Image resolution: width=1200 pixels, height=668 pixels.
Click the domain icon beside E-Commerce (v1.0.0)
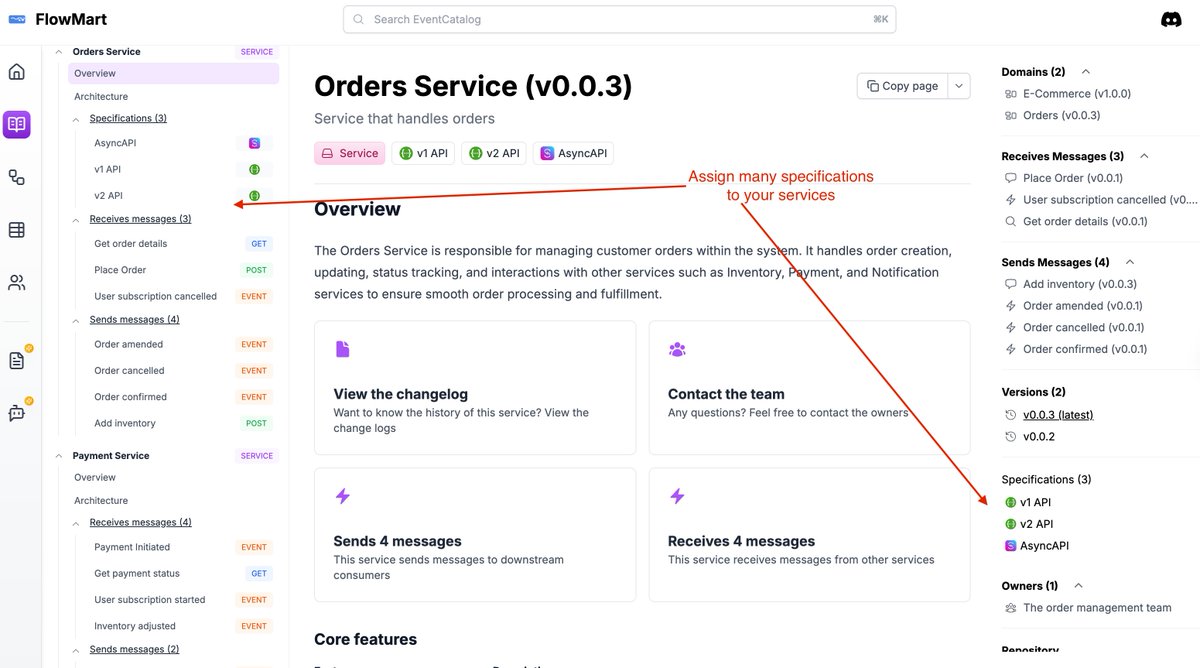pyautogui.click(x=1010, y=94)
